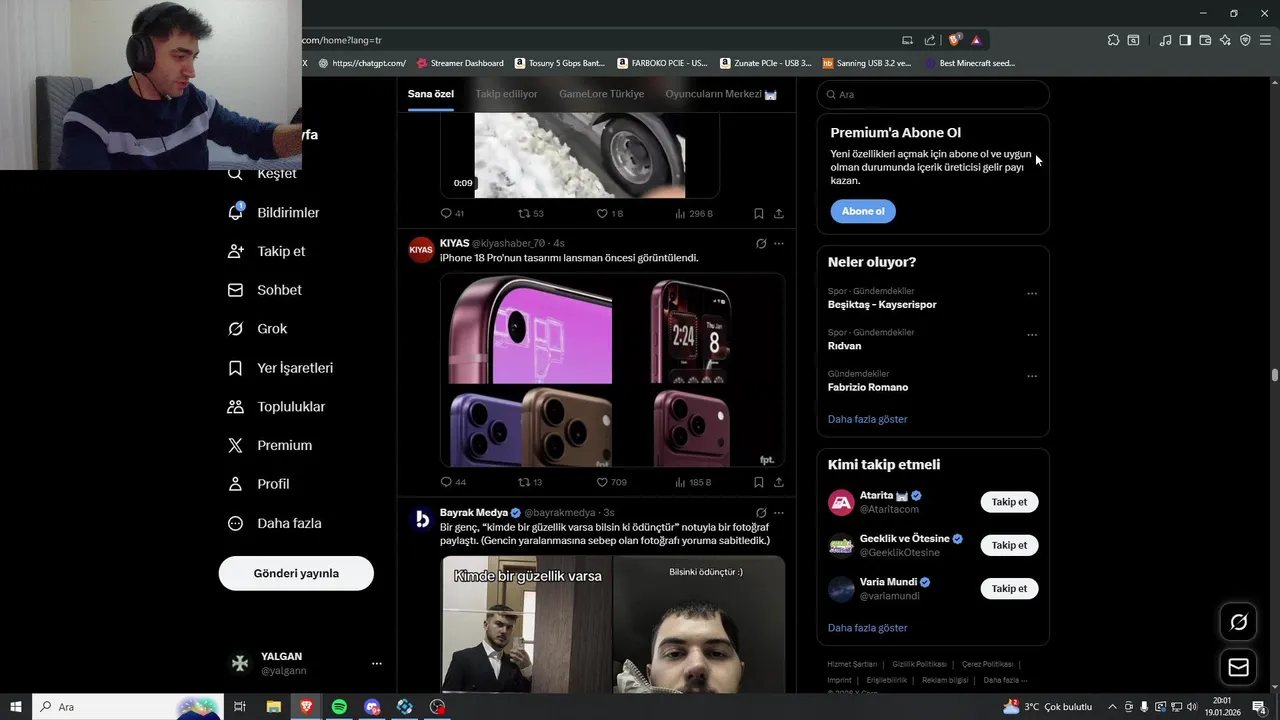Viewport: 1280px width, 720px height.
Task: Open Gizlilik Politikası footer link
Action: click(x=919, y=664)
